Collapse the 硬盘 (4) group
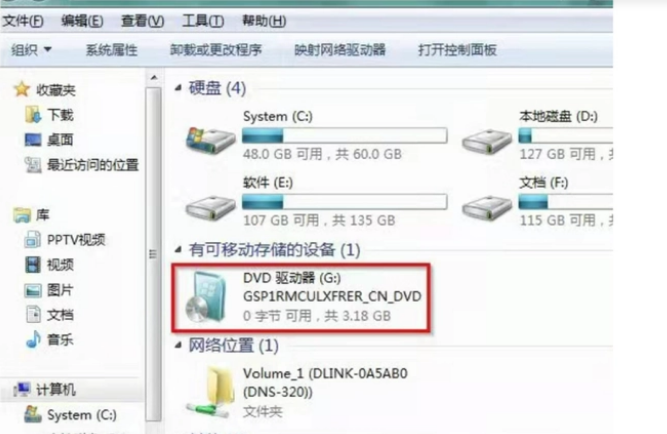Image resolution: width=667 pixels, height=434 pixels. (x=178, y=88)
